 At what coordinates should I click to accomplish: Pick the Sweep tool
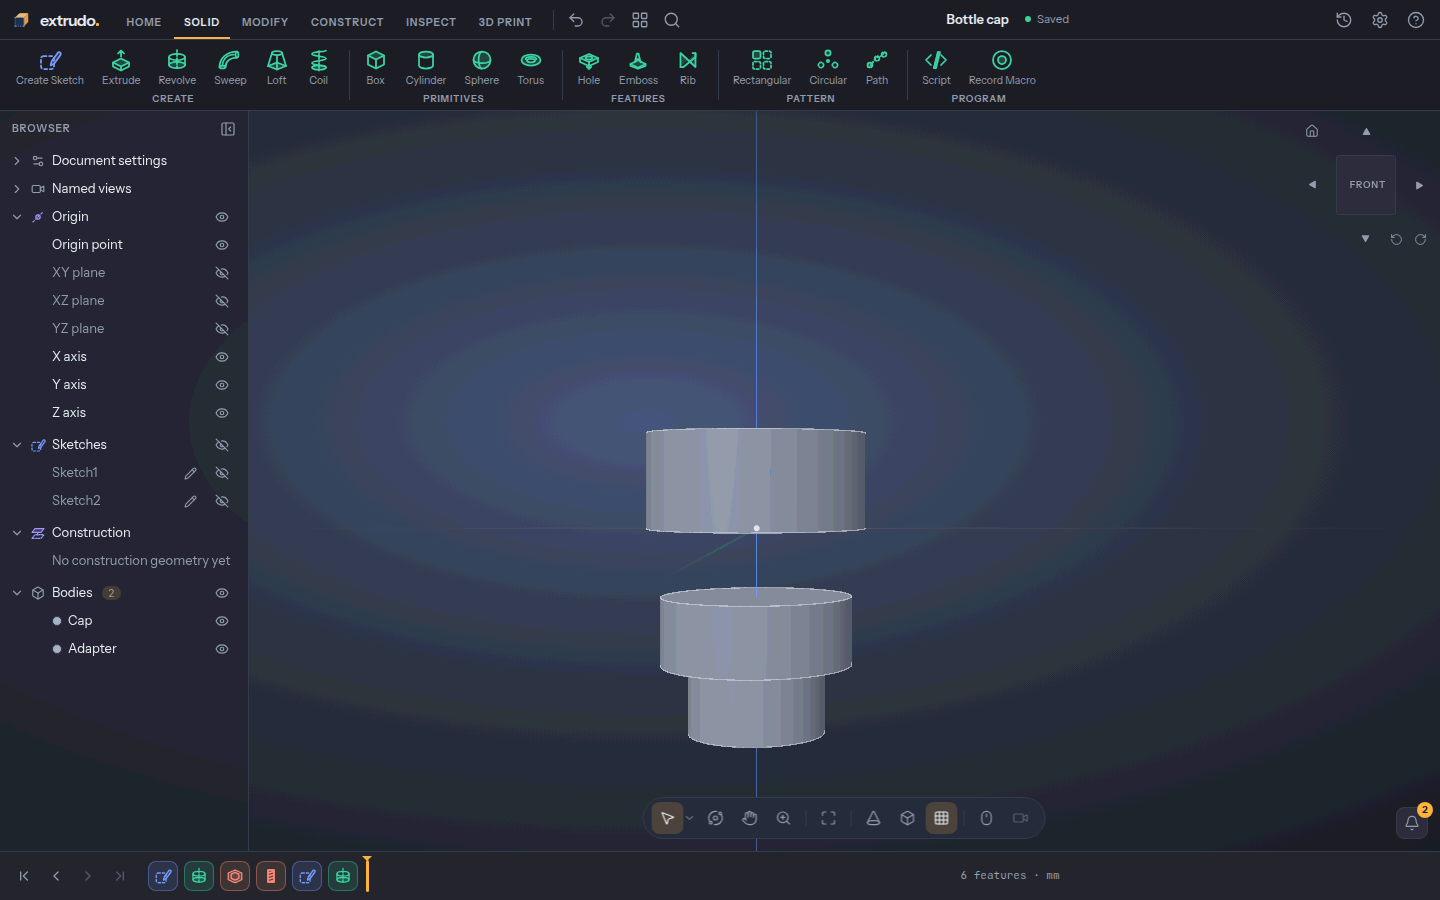tap(230, 68)
